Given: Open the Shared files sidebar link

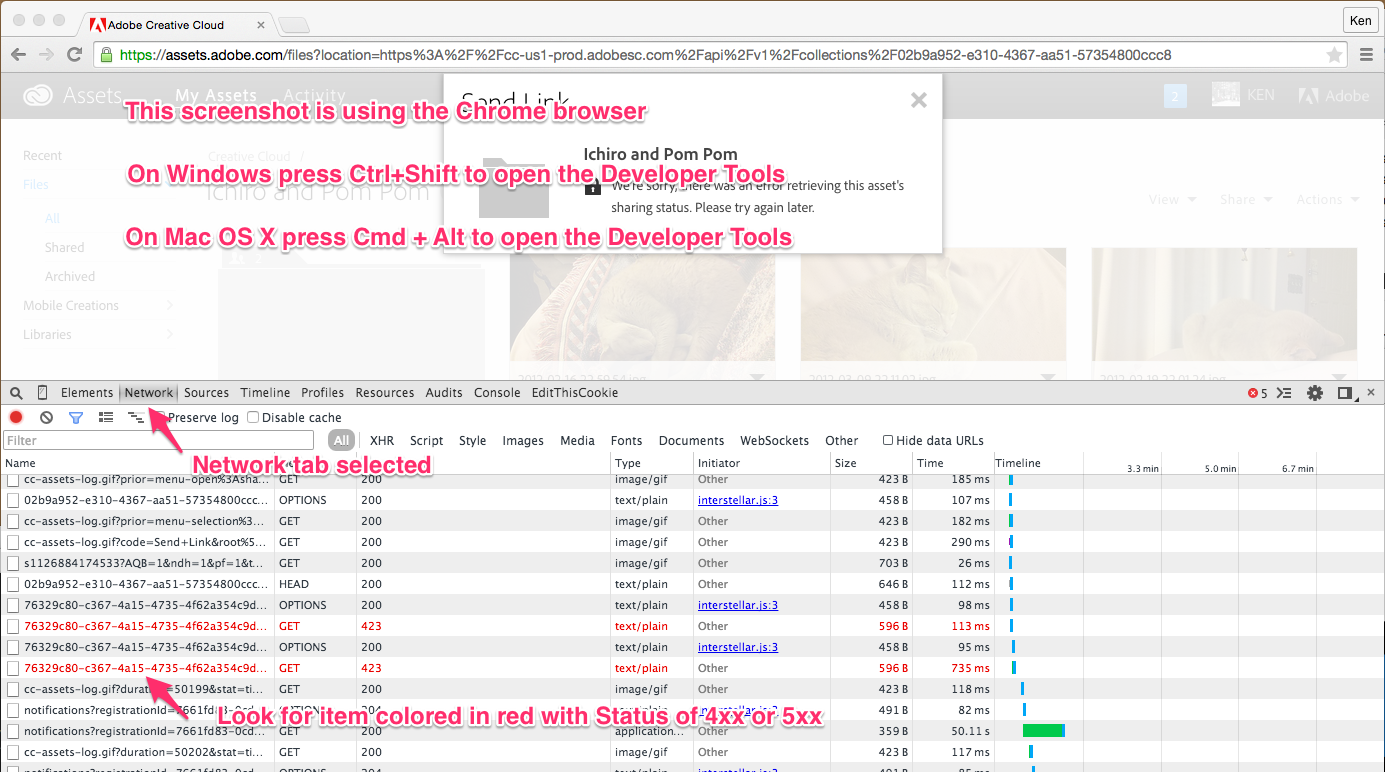Looking at the screenshot, I should point(64,247).
